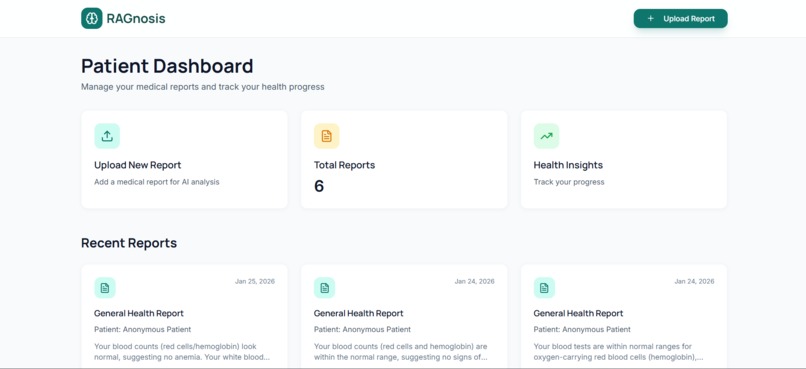Click the plus icon in Upload Report button
806x369 pixels.
point(650,19)
